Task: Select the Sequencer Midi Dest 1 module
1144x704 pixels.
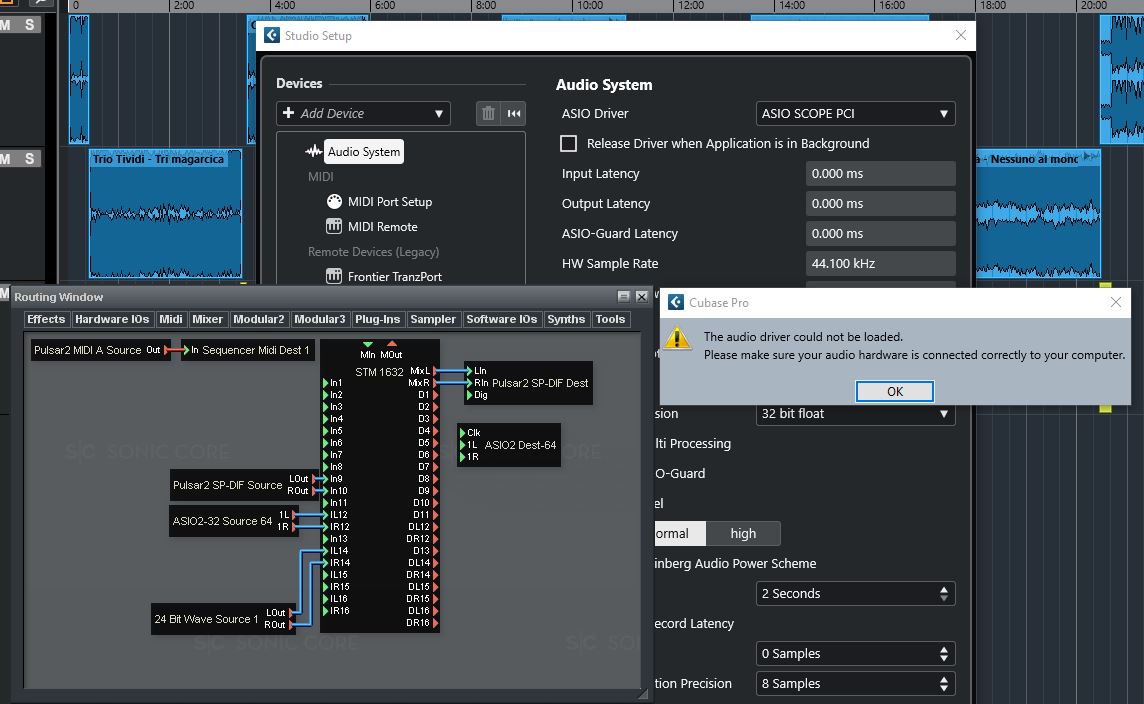Action: point(249,350)
